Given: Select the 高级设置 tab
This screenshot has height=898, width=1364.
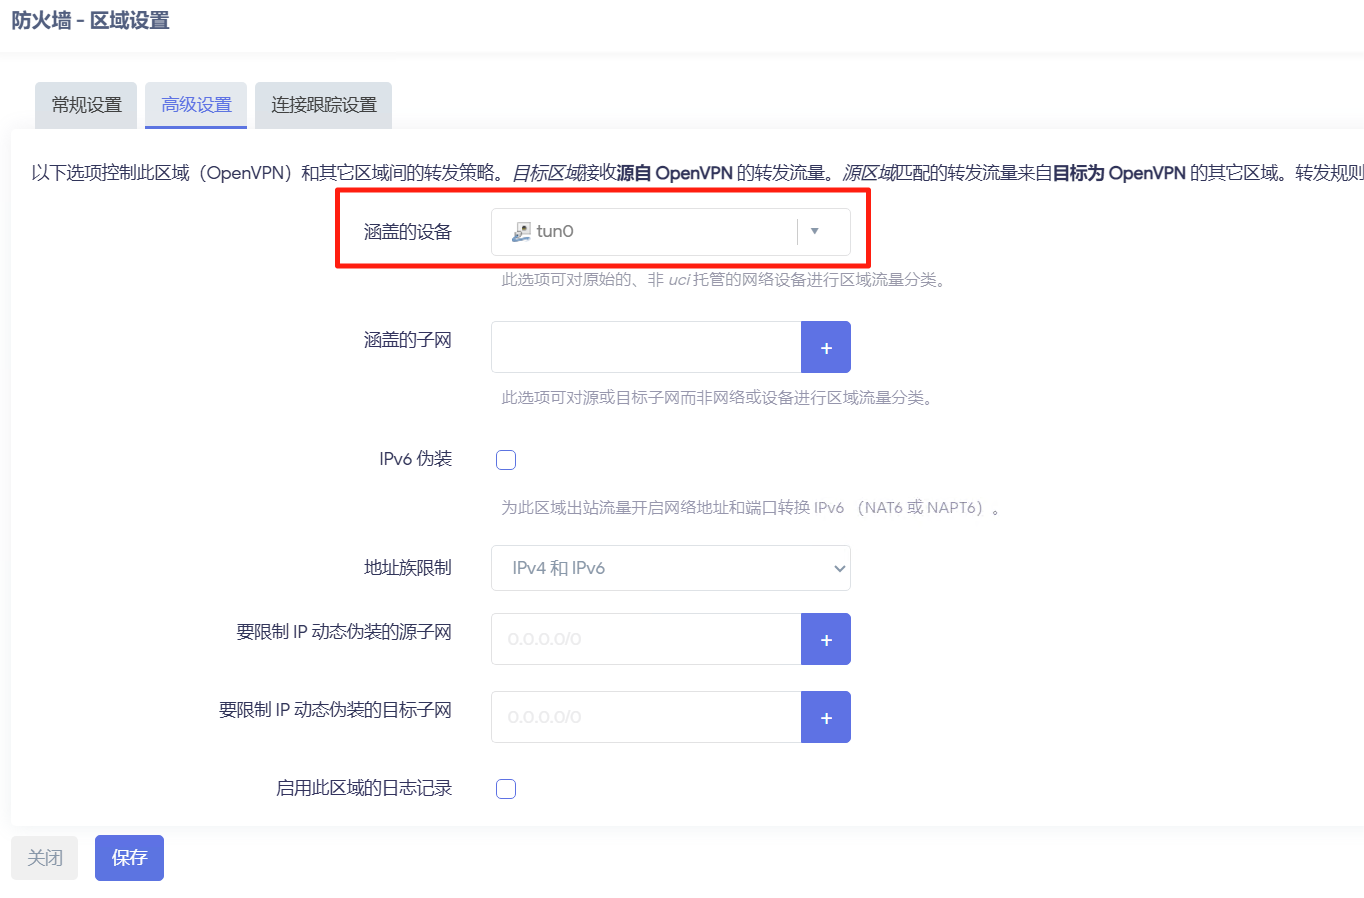Looking at the screenshot, I should (196, 105).
